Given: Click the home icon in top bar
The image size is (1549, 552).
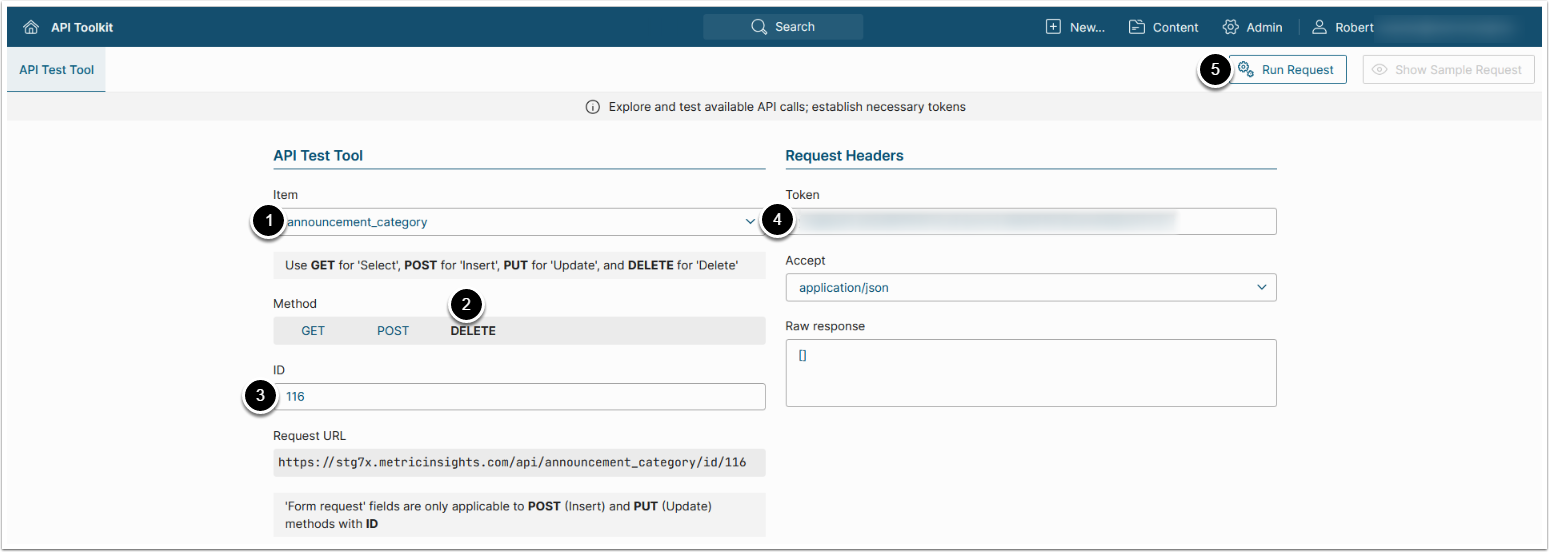Looking at the screenshot, I should pyautogui.click(x=31, y=28).
